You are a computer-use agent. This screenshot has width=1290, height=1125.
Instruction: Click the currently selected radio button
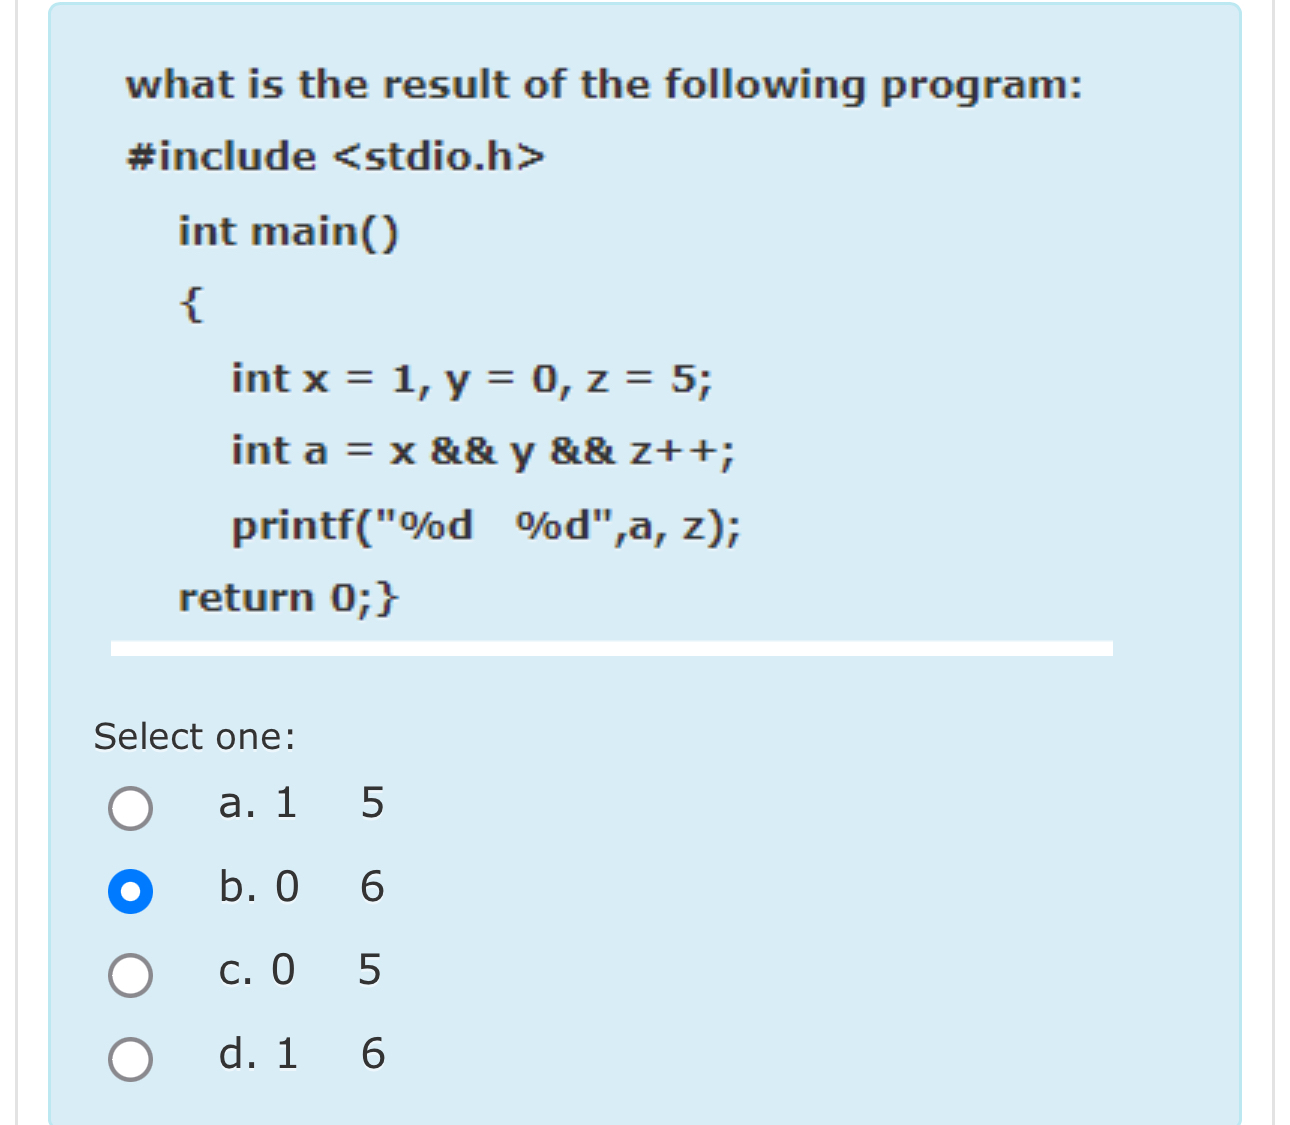click(131, 890)
